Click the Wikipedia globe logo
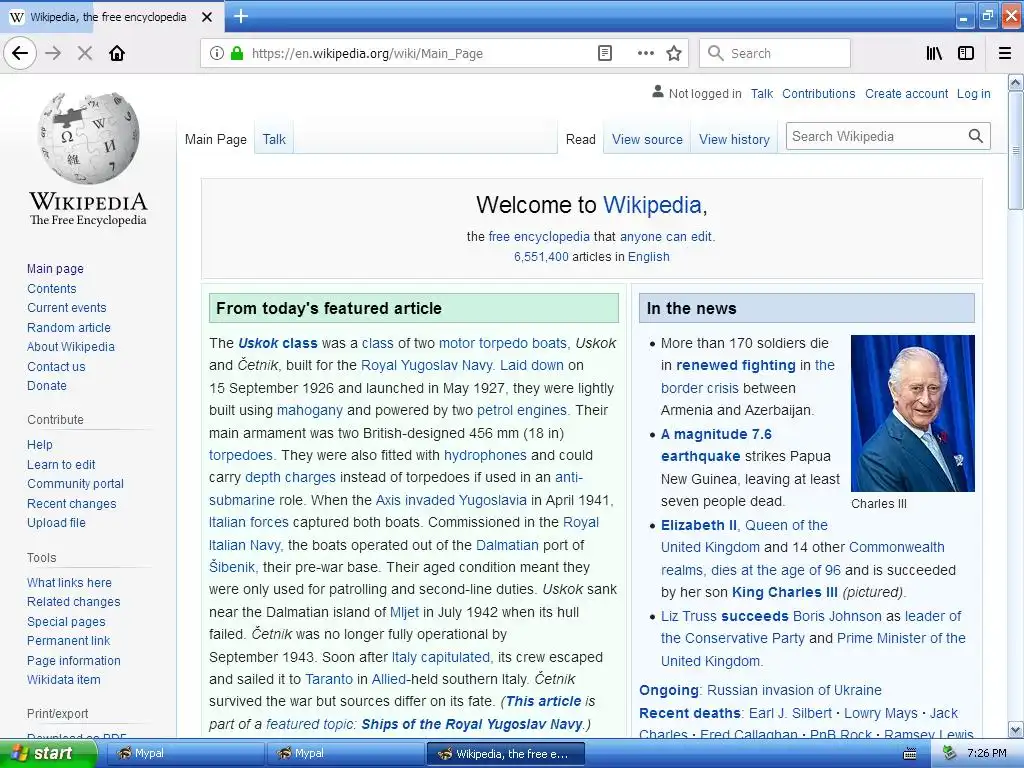Image resolution: width=1024 pixels, height=768 pixels. 88,137
